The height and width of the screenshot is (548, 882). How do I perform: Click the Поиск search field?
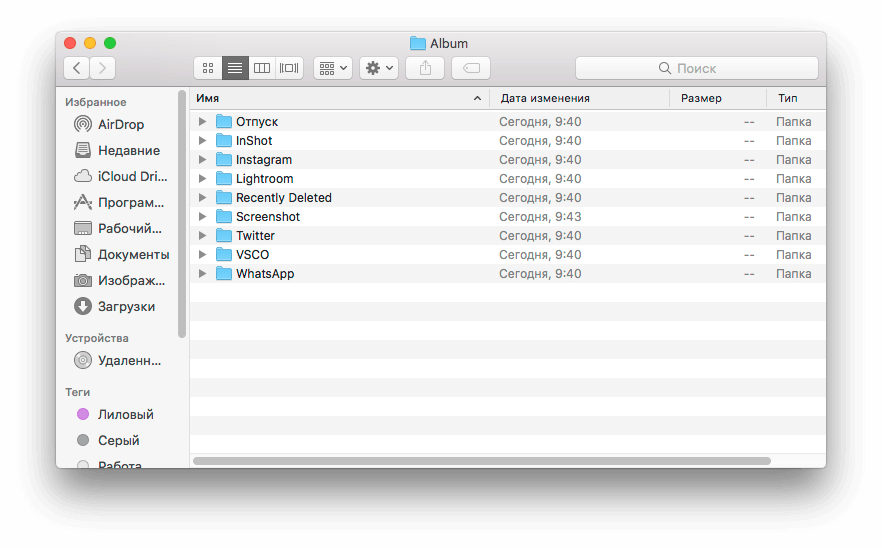(696, 68)
